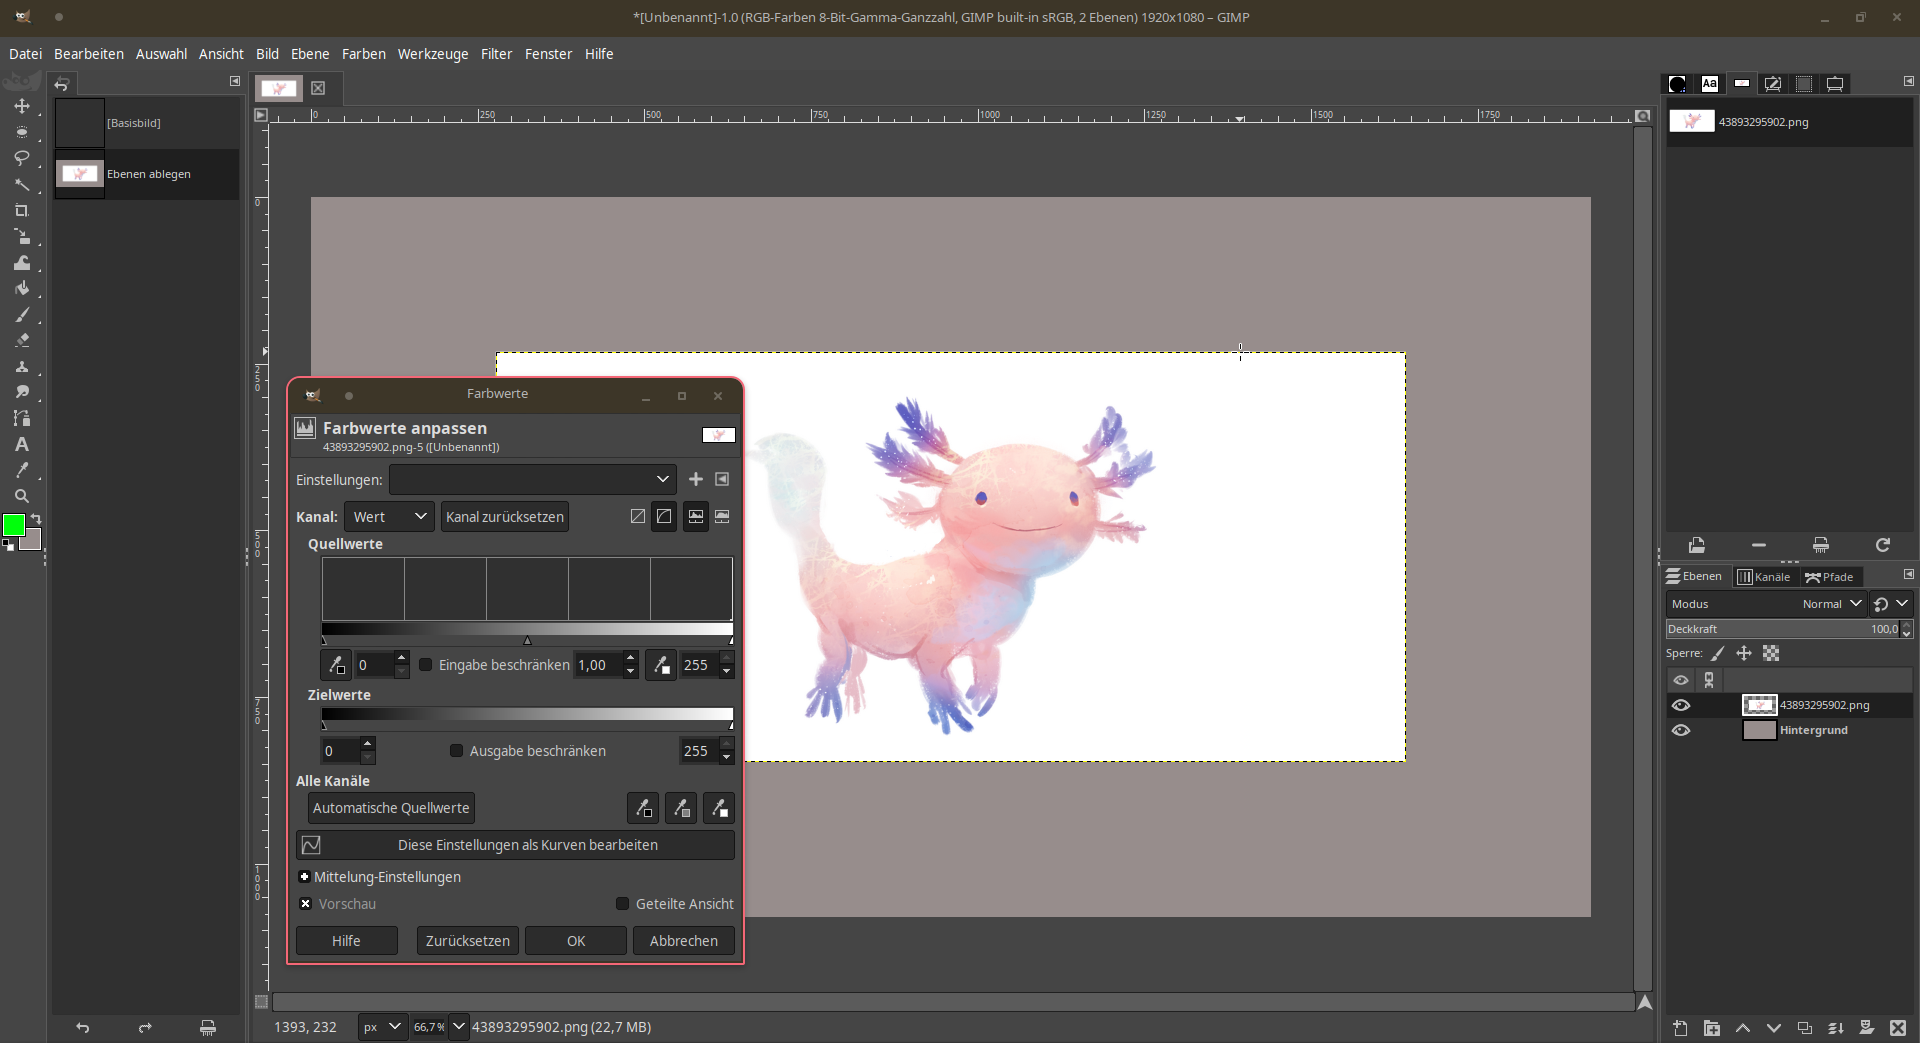Select the Zoom magnifier tool

[x=22, y=496]
